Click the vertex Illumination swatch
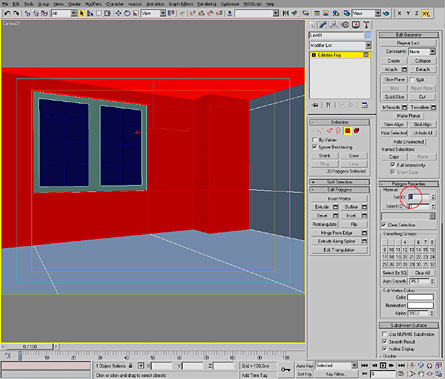 point(420,305)
